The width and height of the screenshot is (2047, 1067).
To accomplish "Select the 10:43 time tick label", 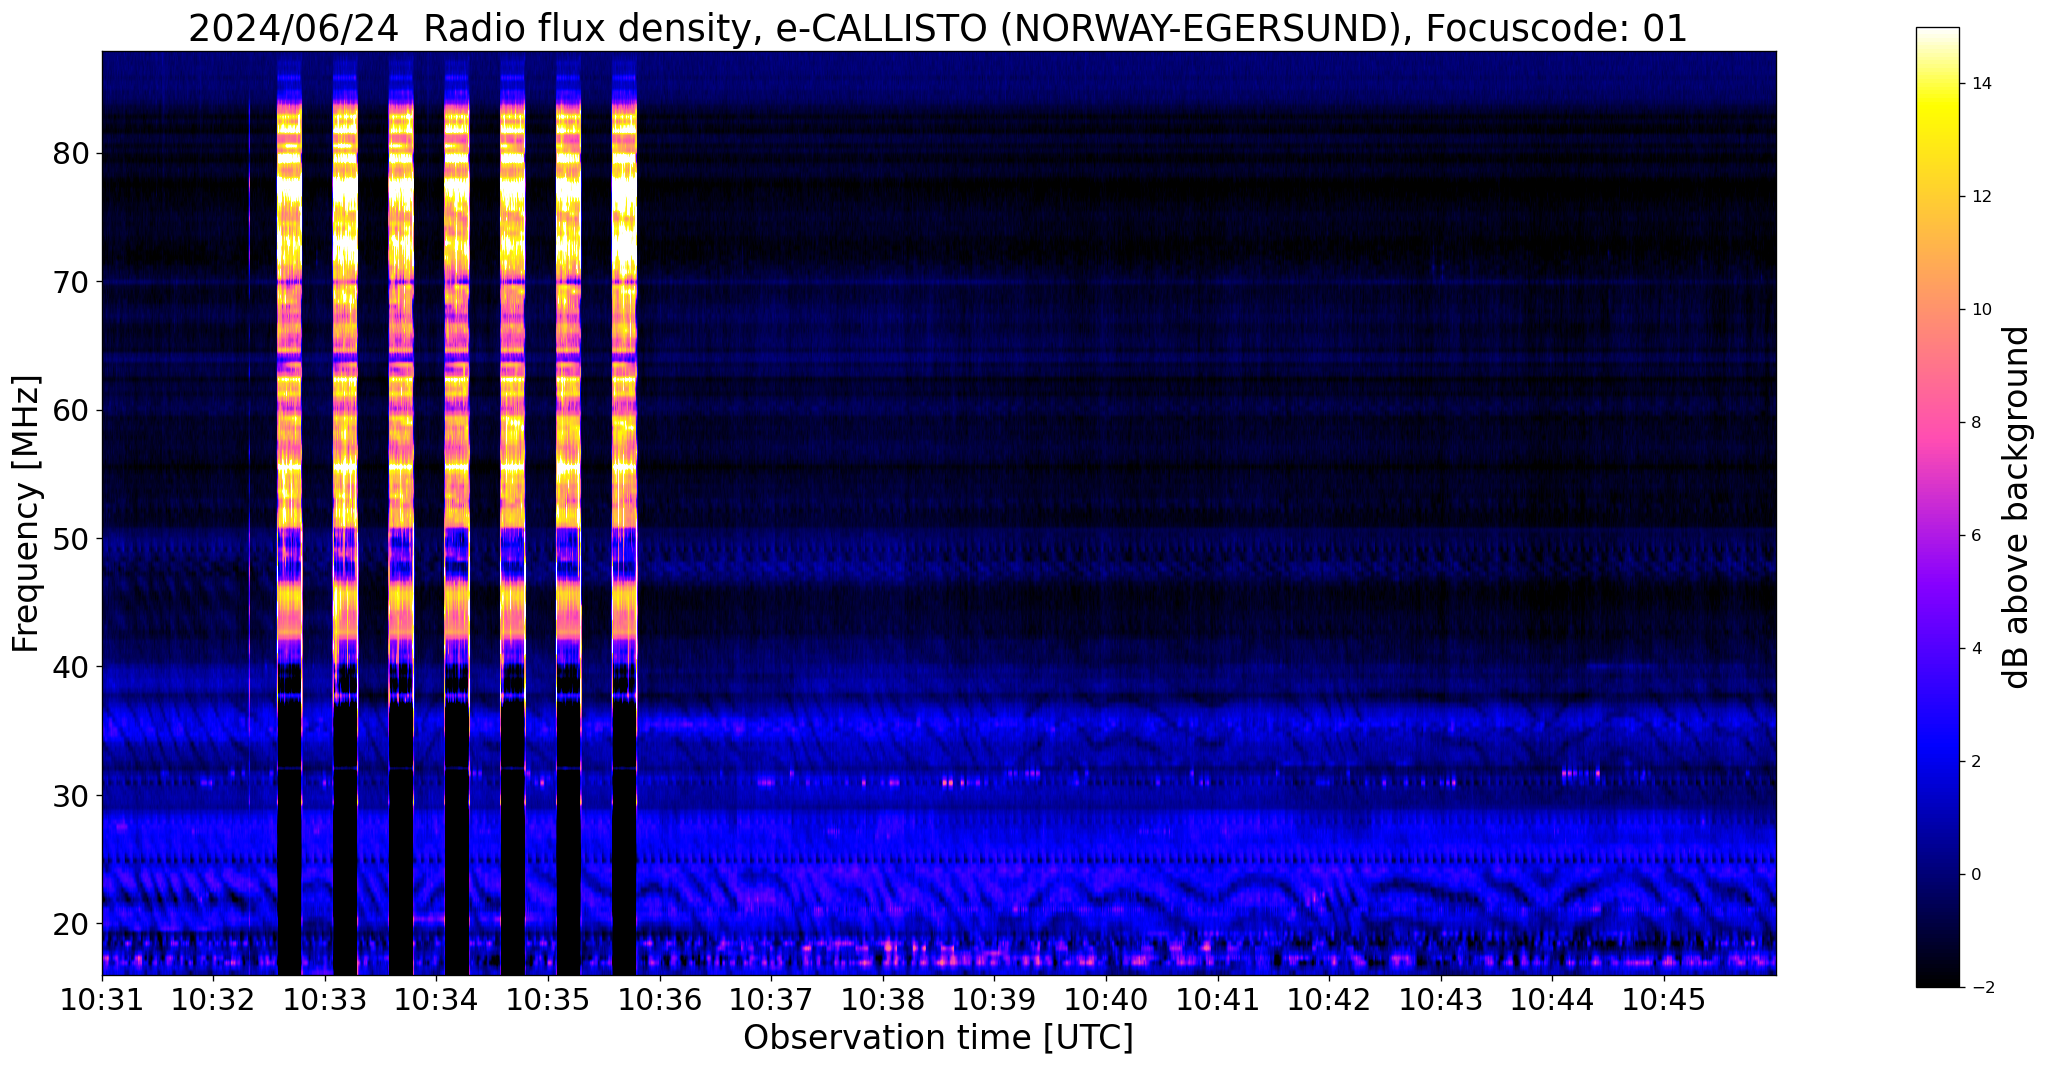I will click(x=1441, y=1000).
